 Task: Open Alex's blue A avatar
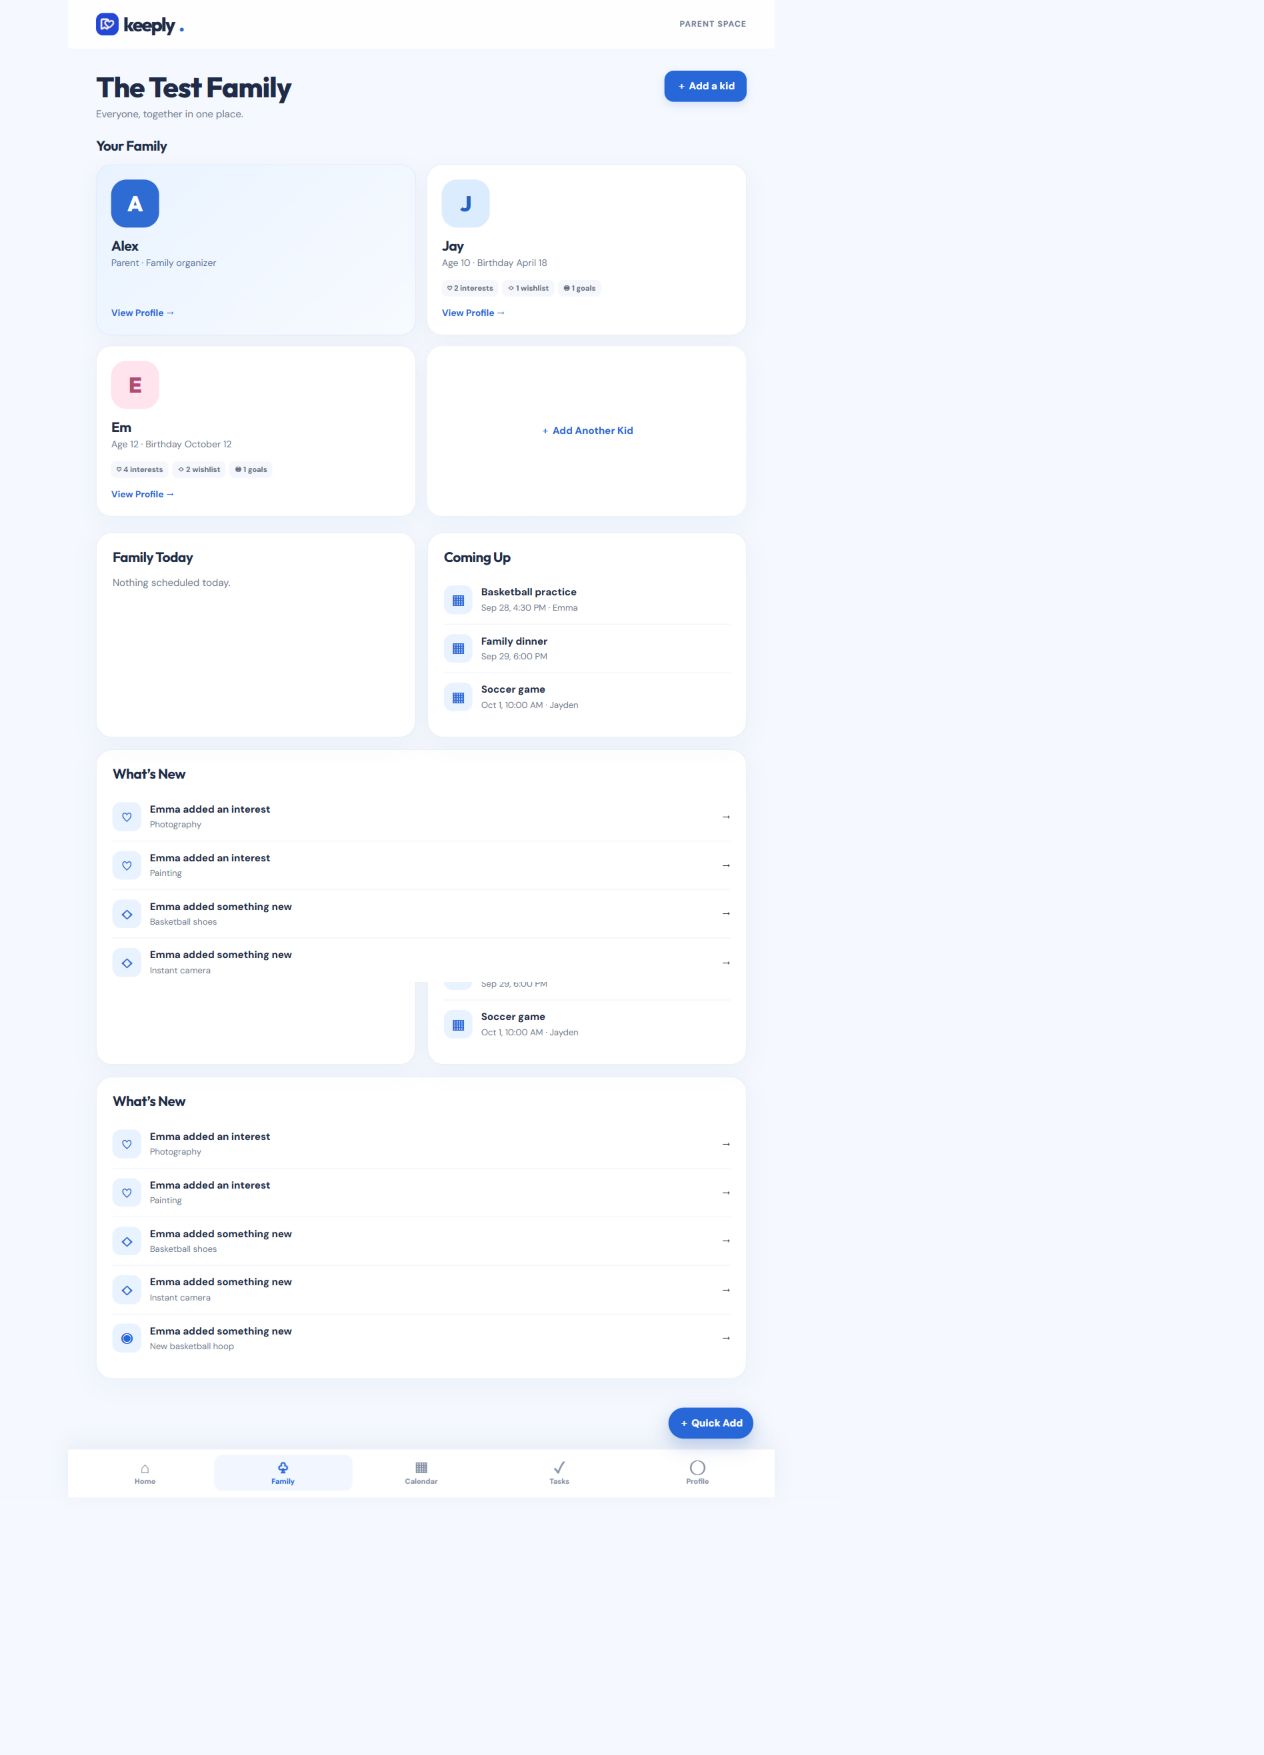click(x=135, y=204)
